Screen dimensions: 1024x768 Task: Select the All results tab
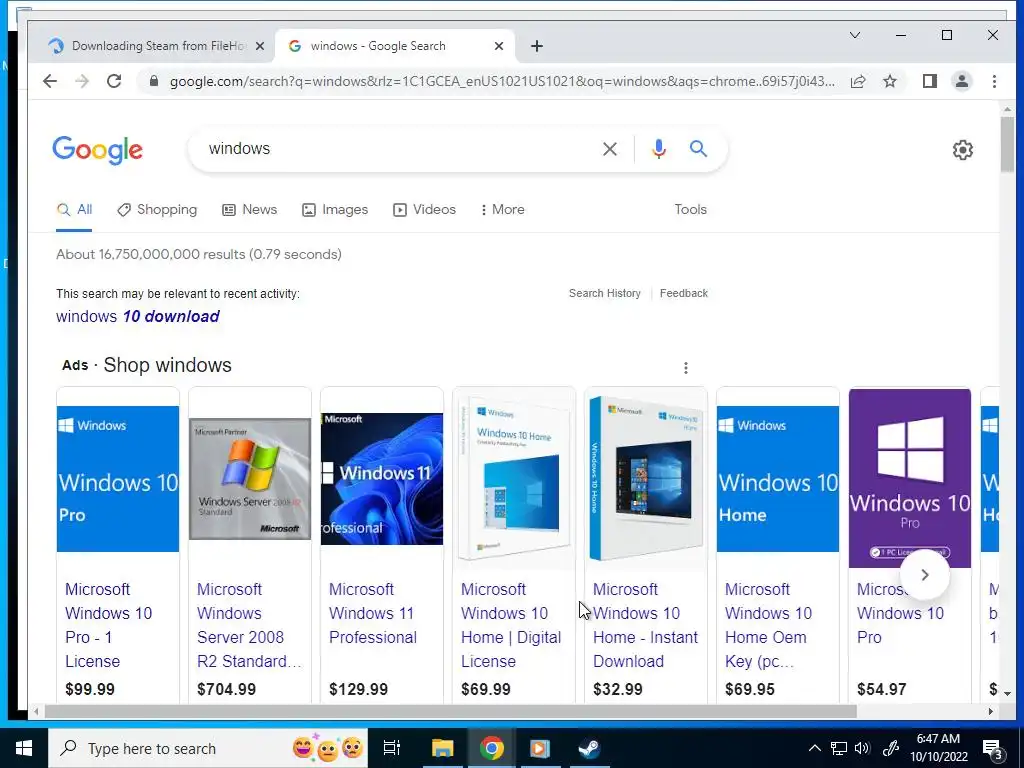click(74, 210)
